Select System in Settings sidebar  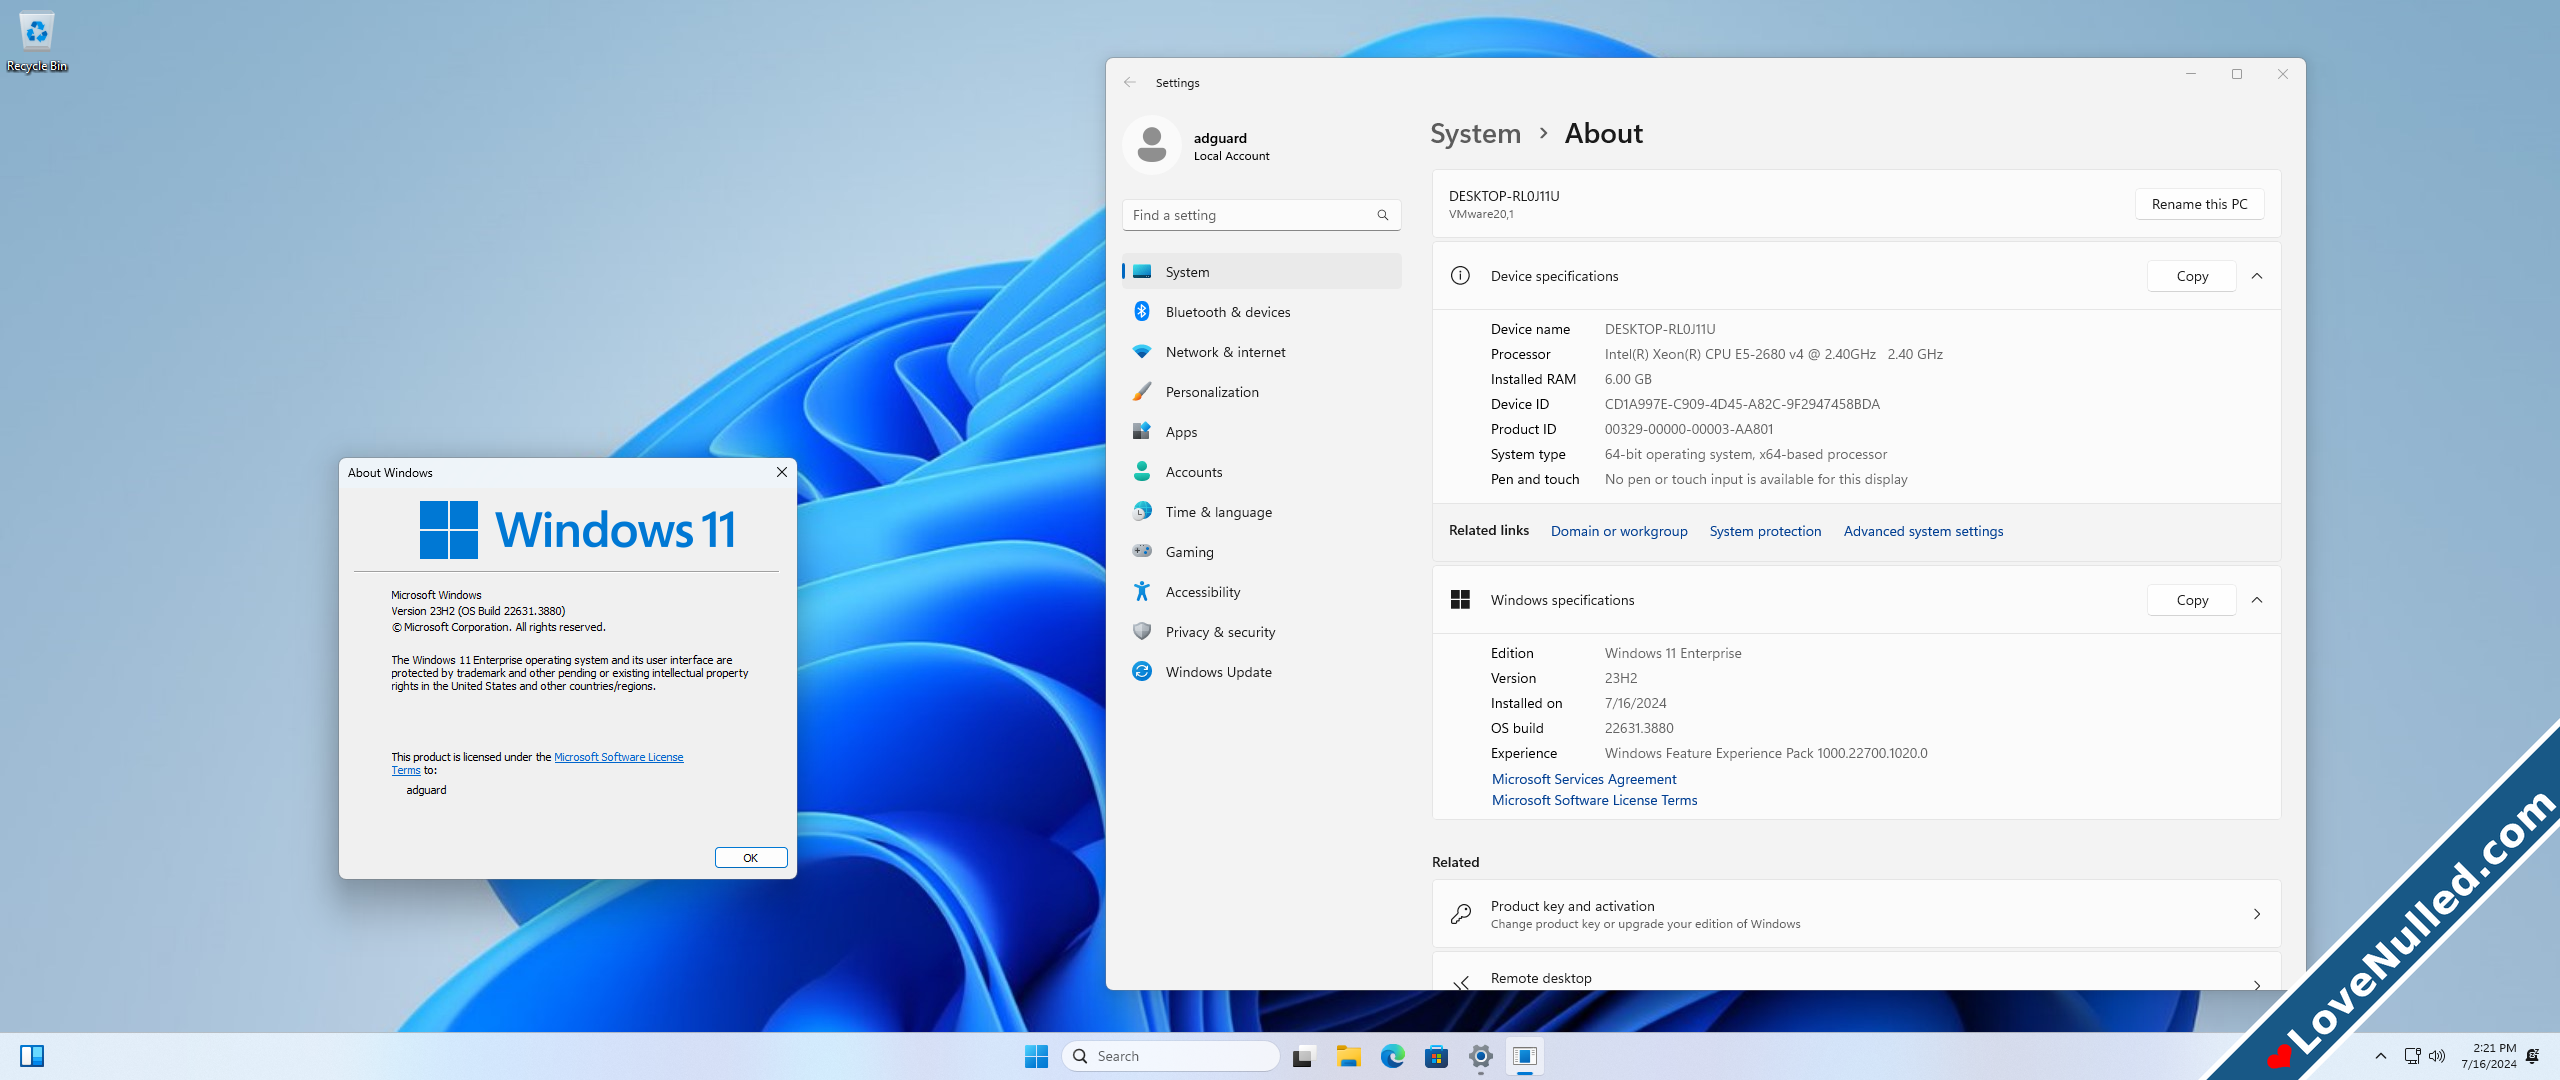(x=1261, y=272)
